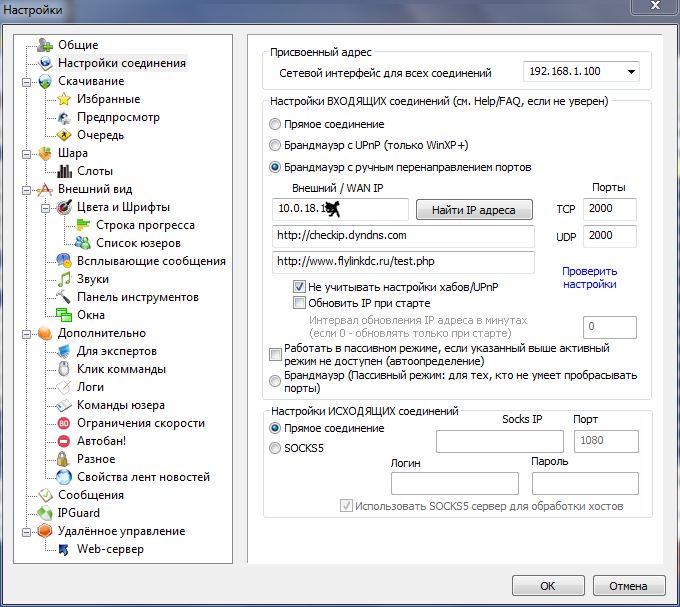Click the IPGuard shield icon
This screenshot has width=680, height=607.
coord(45,513)
